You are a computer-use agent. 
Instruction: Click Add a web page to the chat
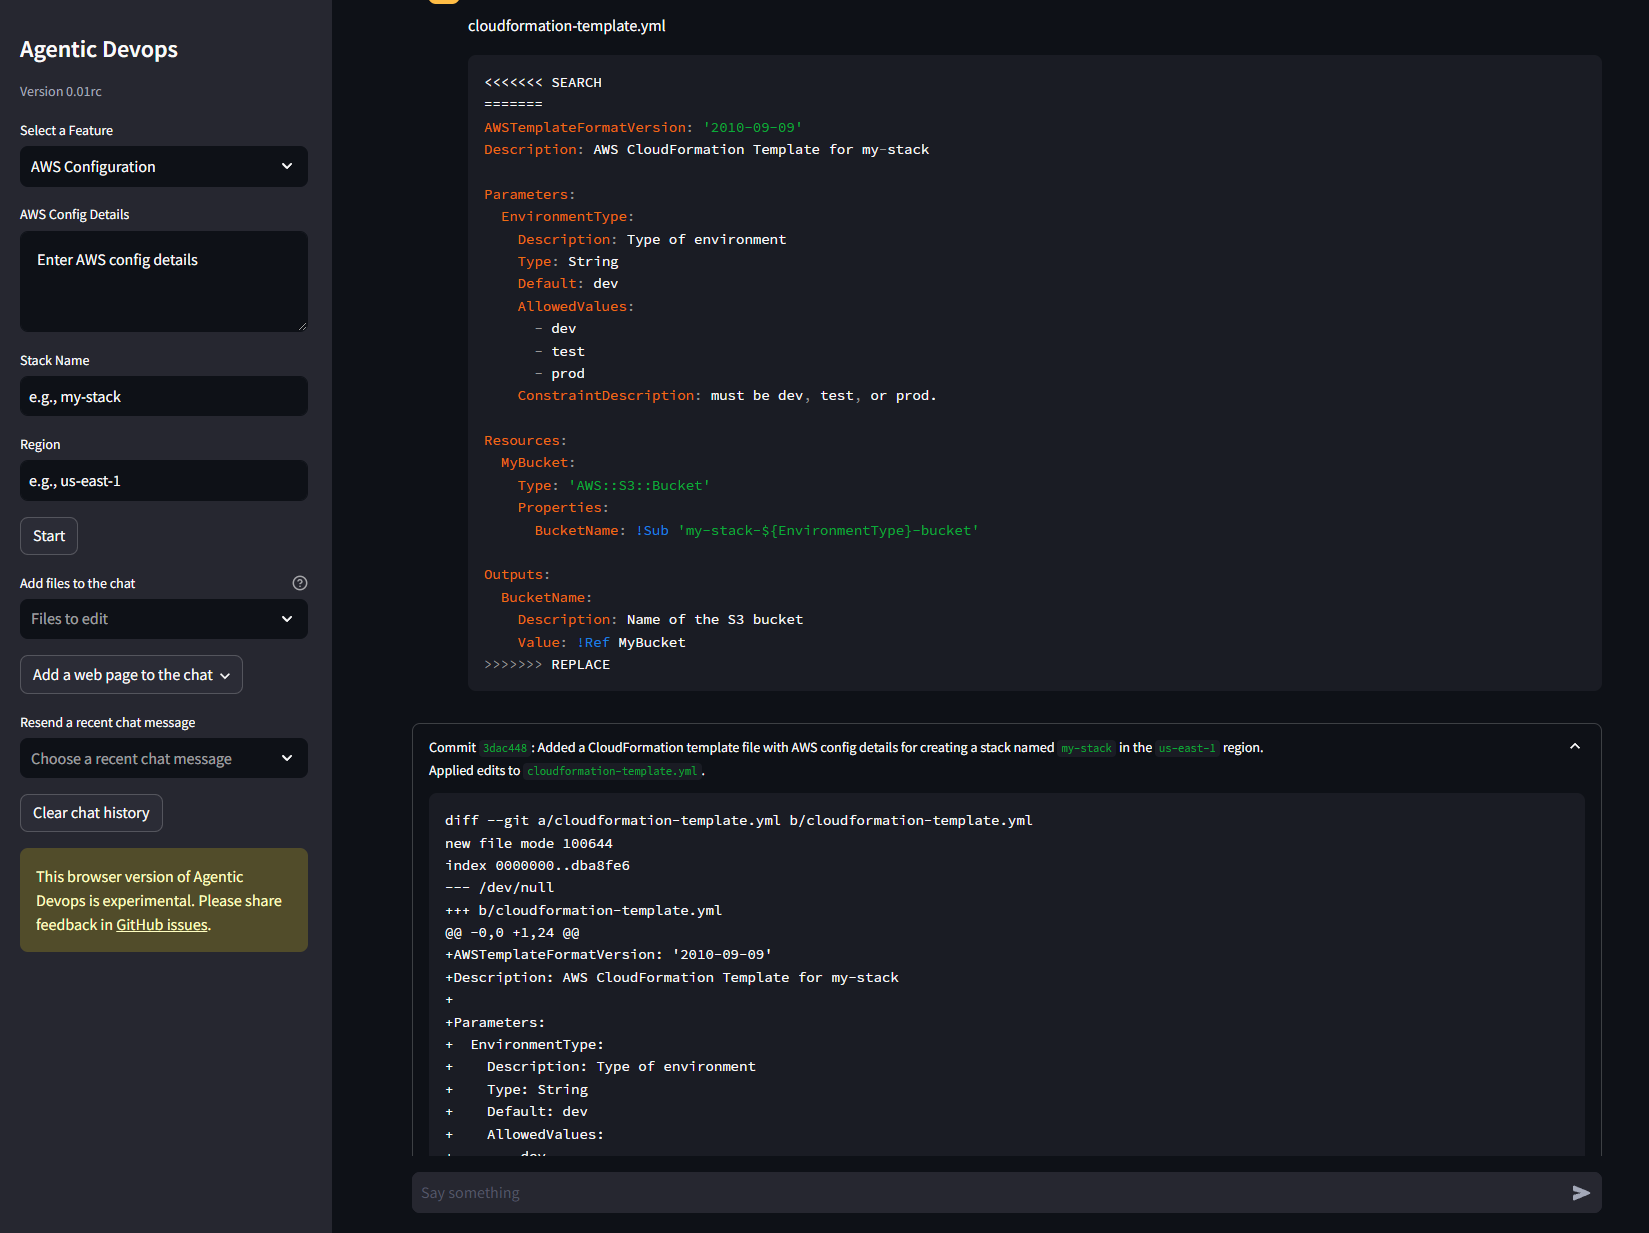click(x=122, y=674)
